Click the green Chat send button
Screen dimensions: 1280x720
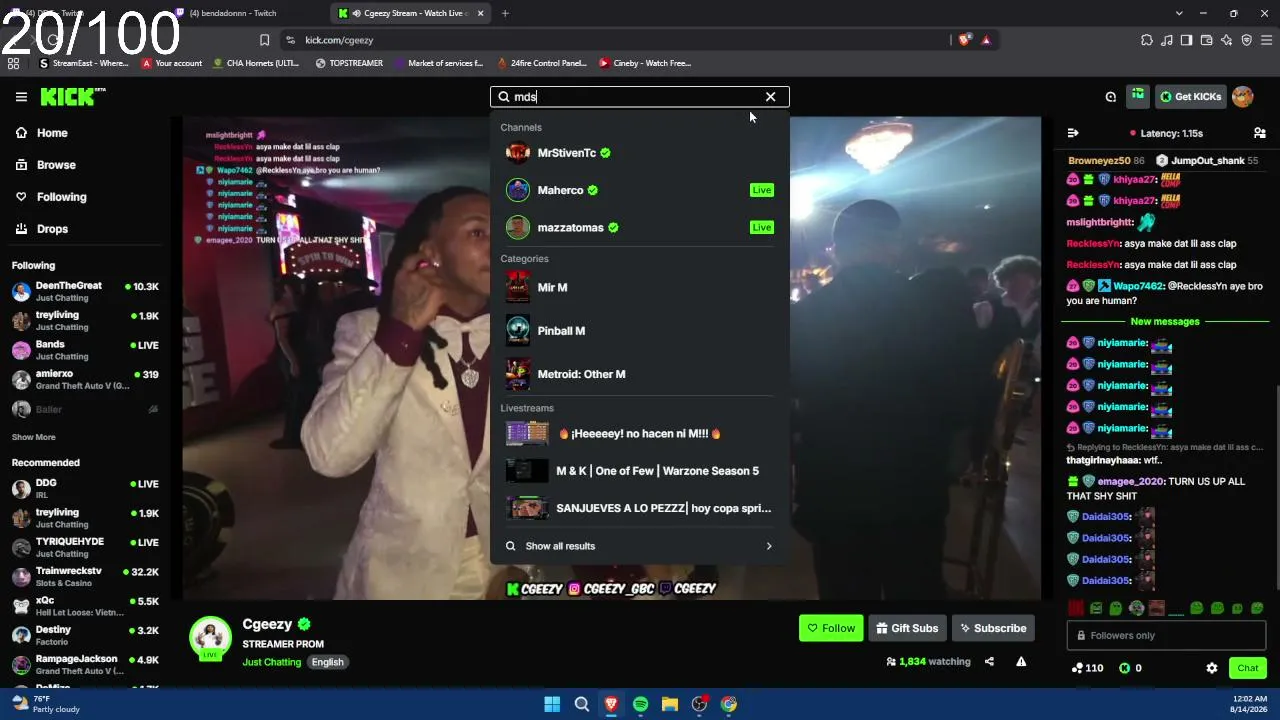pyautogui.click(x=1247, y=668)
